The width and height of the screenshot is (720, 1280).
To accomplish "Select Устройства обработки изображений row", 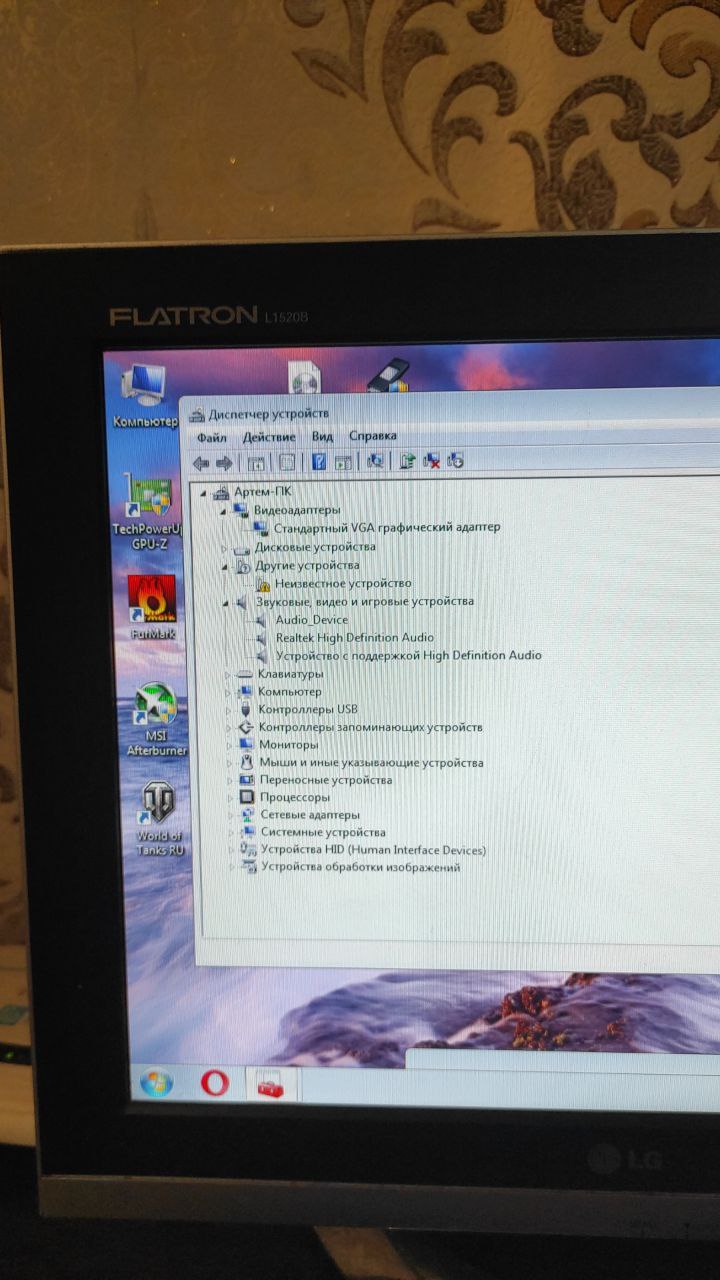I will (361, 868).
